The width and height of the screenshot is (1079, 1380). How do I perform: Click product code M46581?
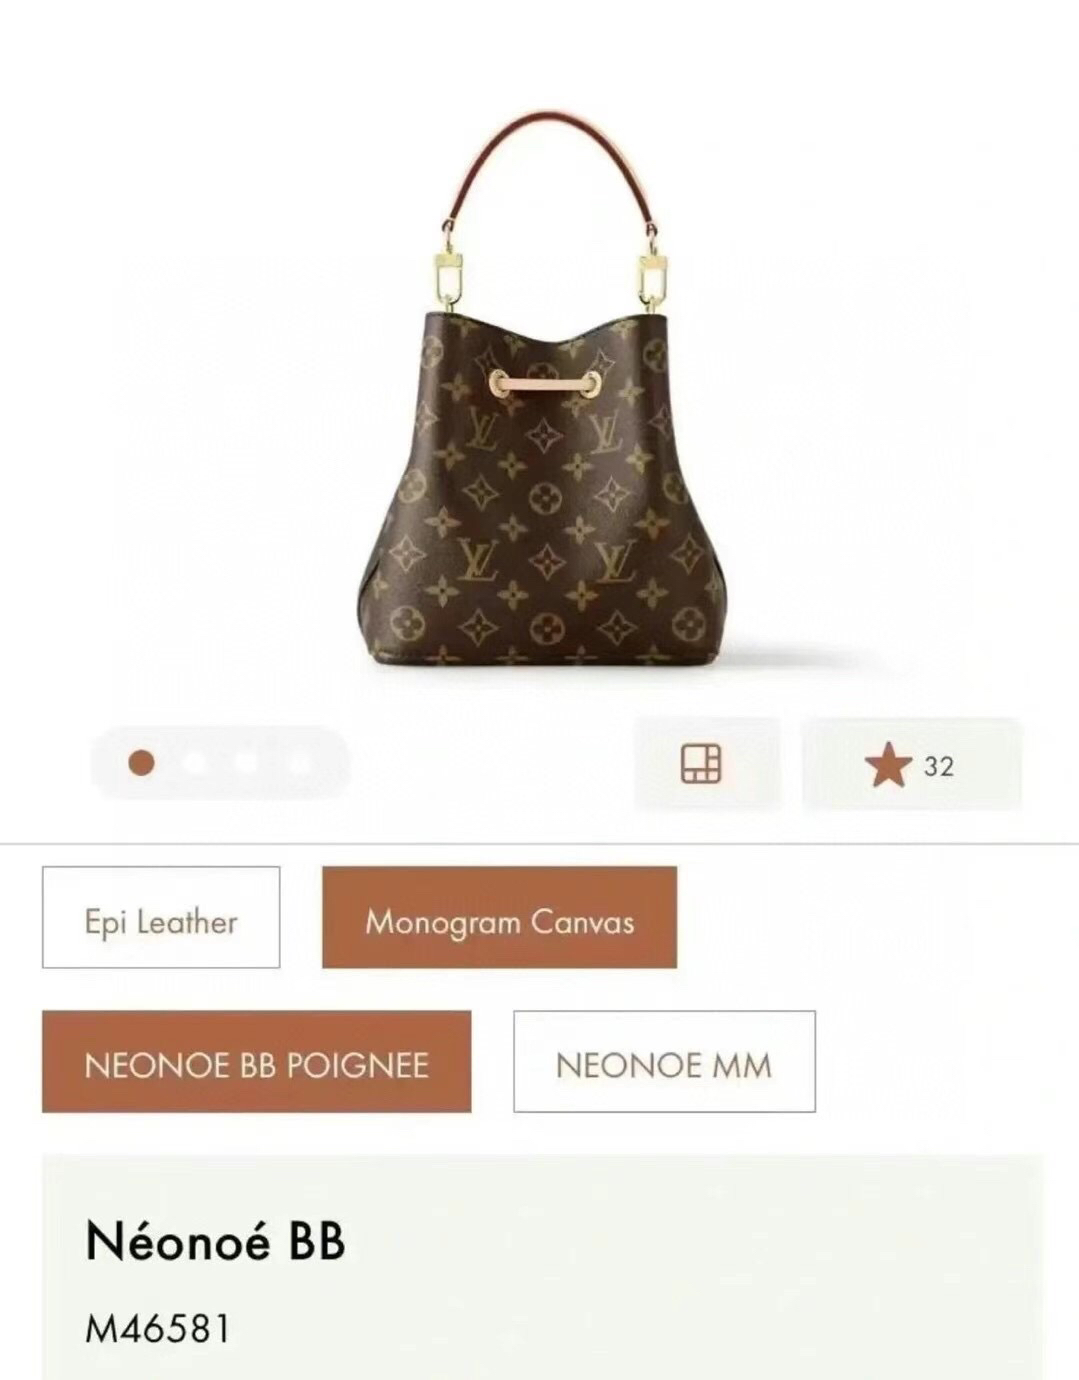point(158,1329)
